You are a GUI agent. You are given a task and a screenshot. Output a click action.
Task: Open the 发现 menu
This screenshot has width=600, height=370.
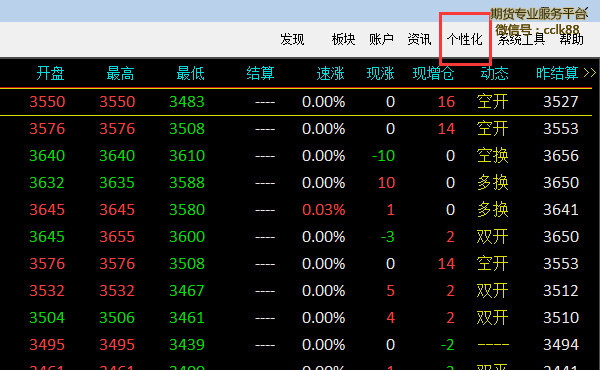click(292, 39)
